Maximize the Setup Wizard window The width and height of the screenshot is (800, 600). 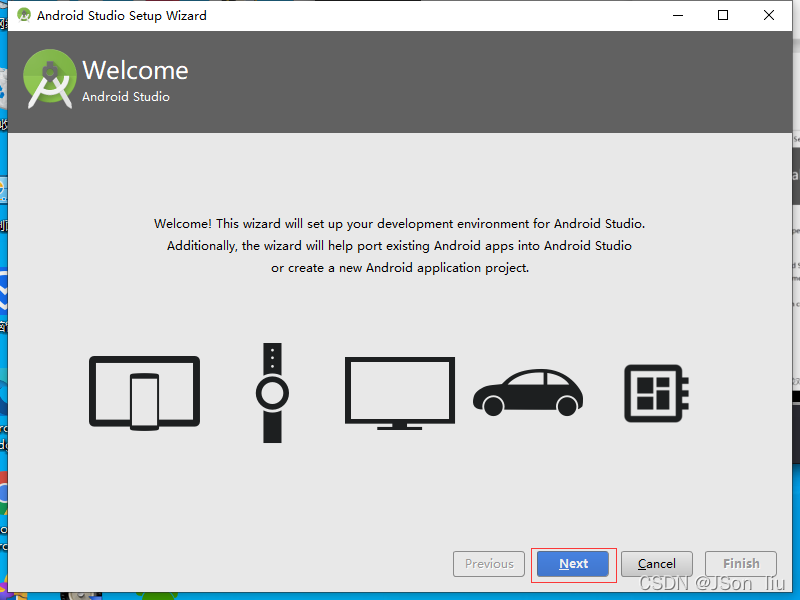(723, 15)
